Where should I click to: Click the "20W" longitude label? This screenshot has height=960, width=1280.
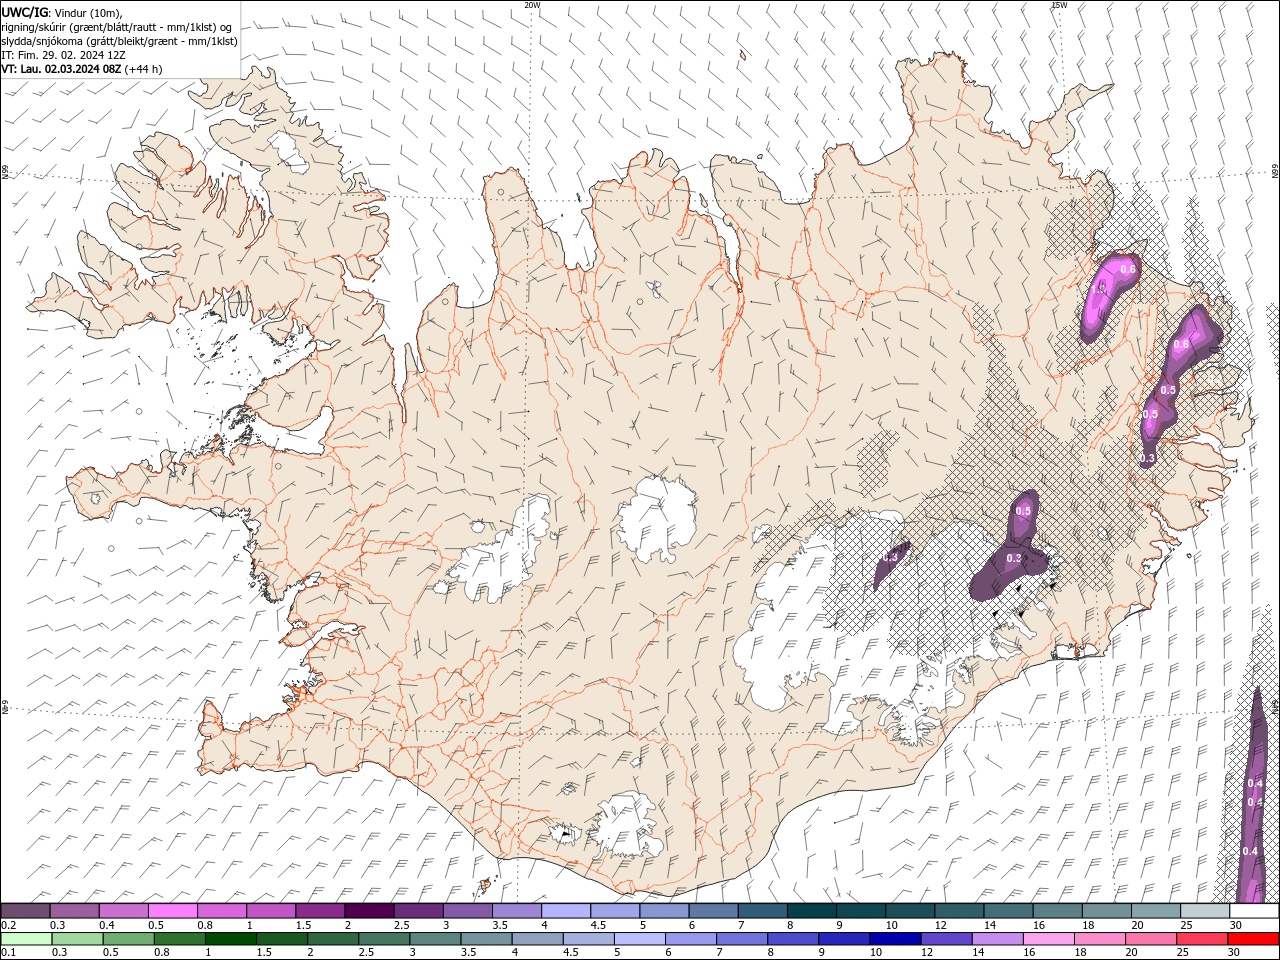(532, 5)
